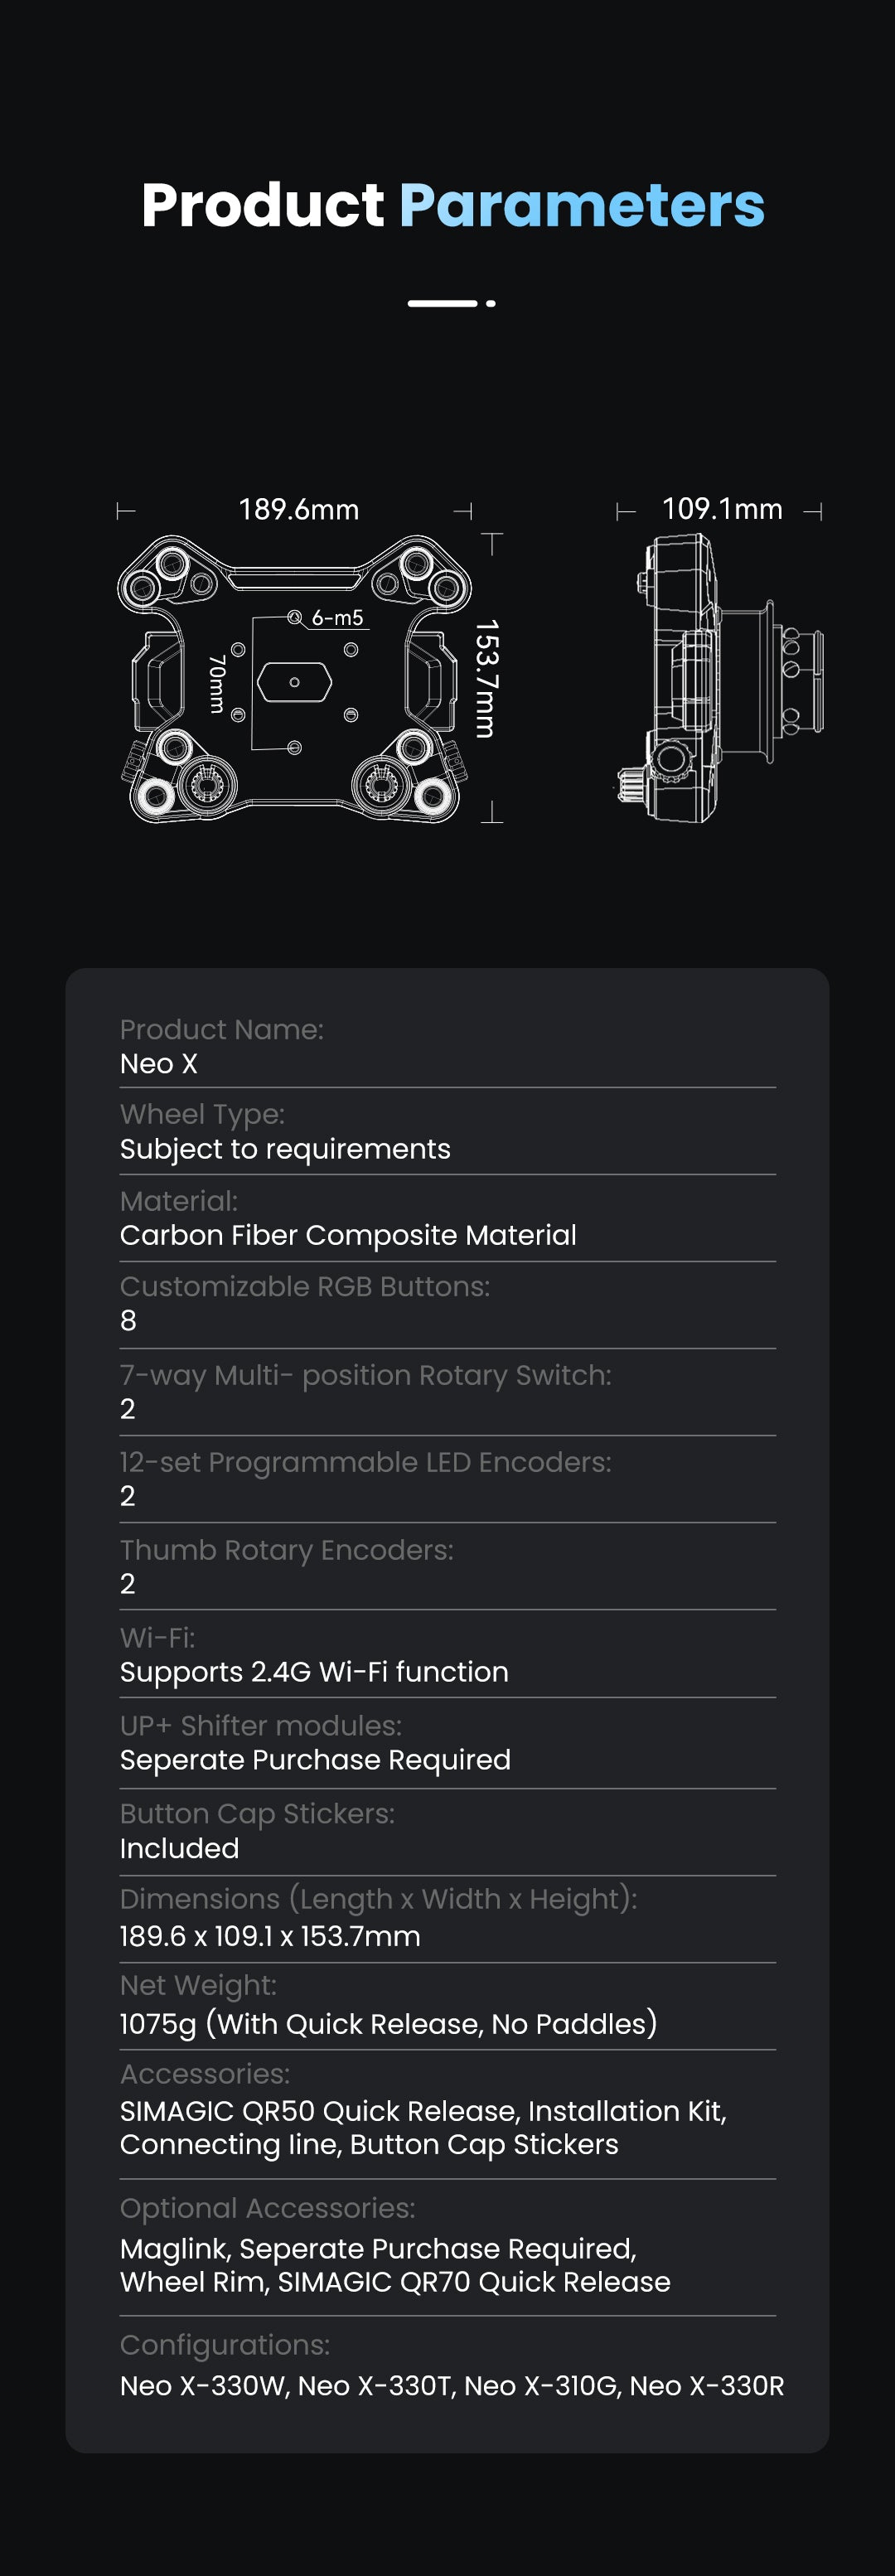Click the Subject to requirements wheel type
This screenshot has width=895, height=2576.
point(285,1149)
